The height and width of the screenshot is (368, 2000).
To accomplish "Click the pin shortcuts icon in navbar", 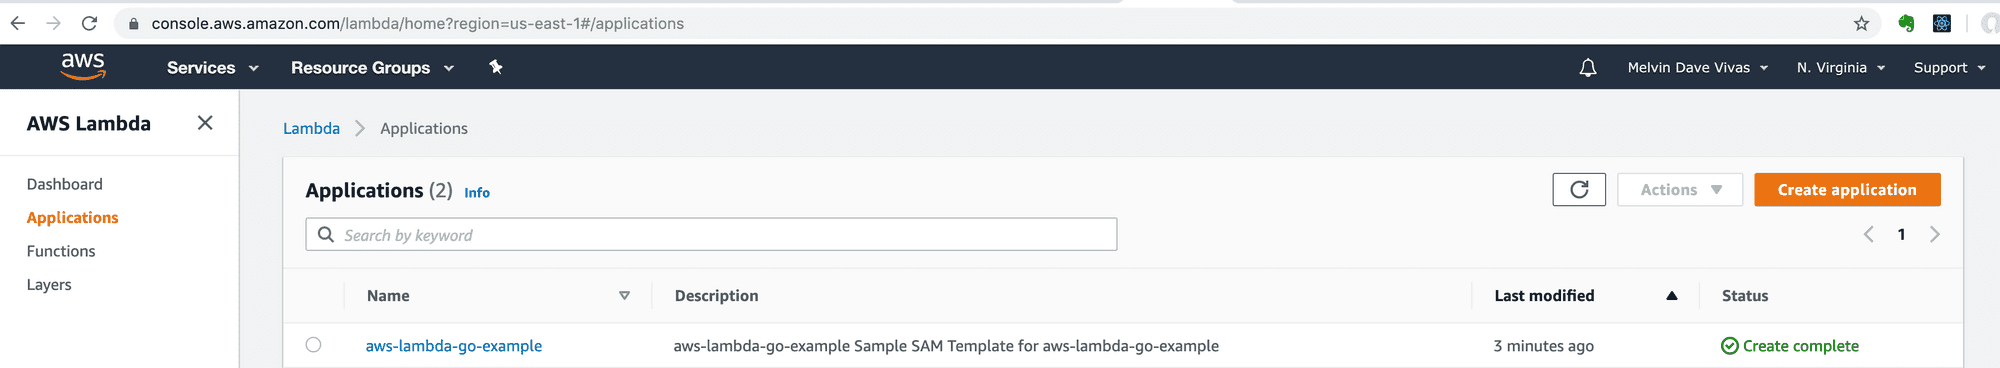I will (495, 67).
